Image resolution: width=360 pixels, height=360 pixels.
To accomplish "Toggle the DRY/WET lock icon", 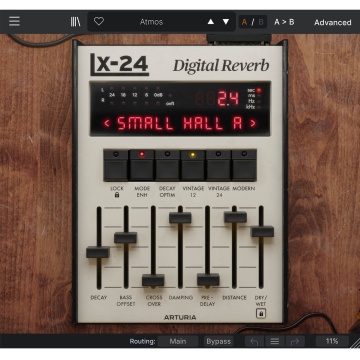I will point(261,314).
